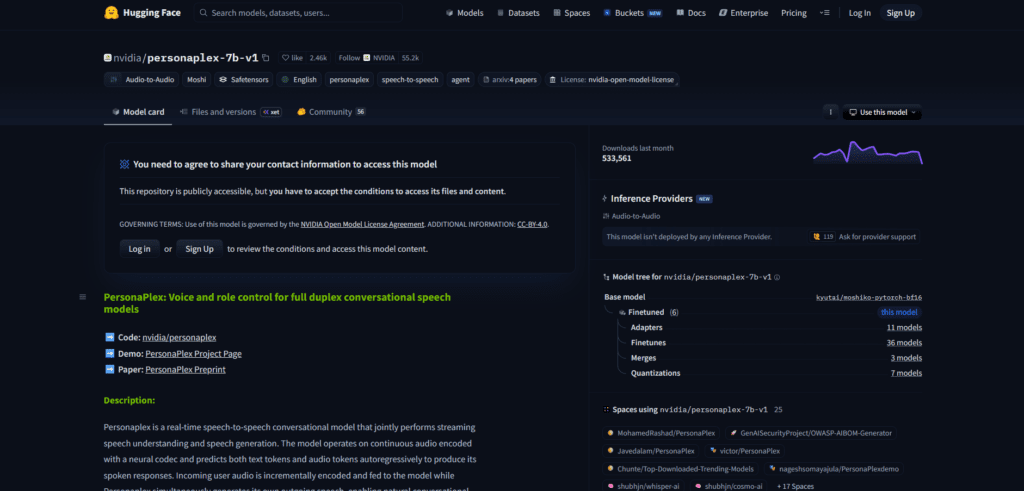Select the English language tag

point(298,80)
